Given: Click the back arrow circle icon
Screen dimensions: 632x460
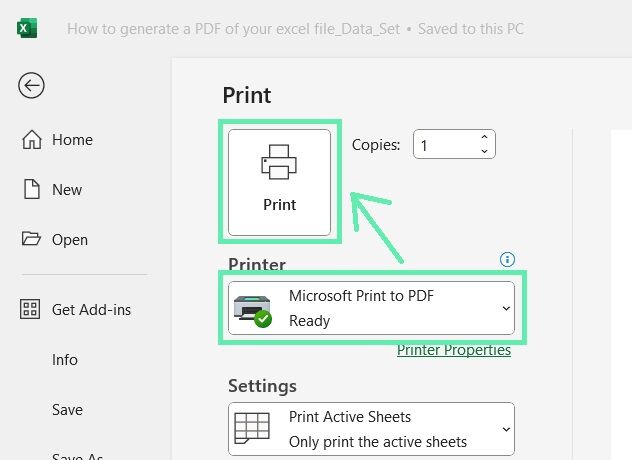Looking at the screenshot, I should point(31,85).
